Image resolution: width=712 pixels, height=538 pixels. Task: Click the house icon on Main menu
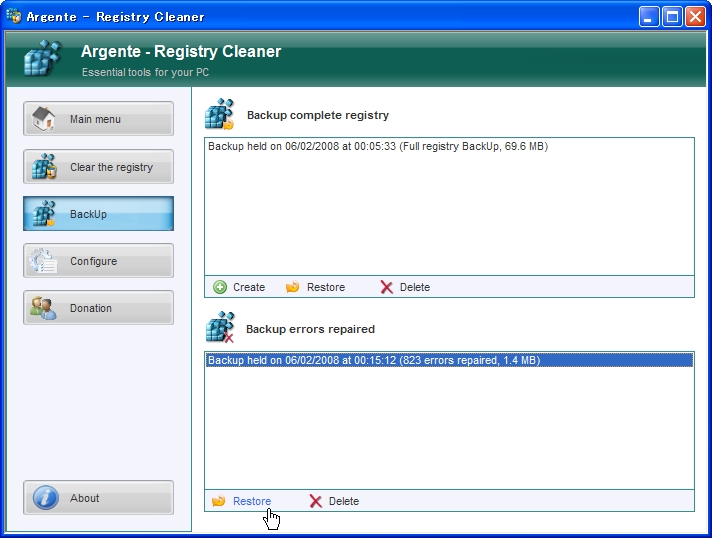pos(44,118)
